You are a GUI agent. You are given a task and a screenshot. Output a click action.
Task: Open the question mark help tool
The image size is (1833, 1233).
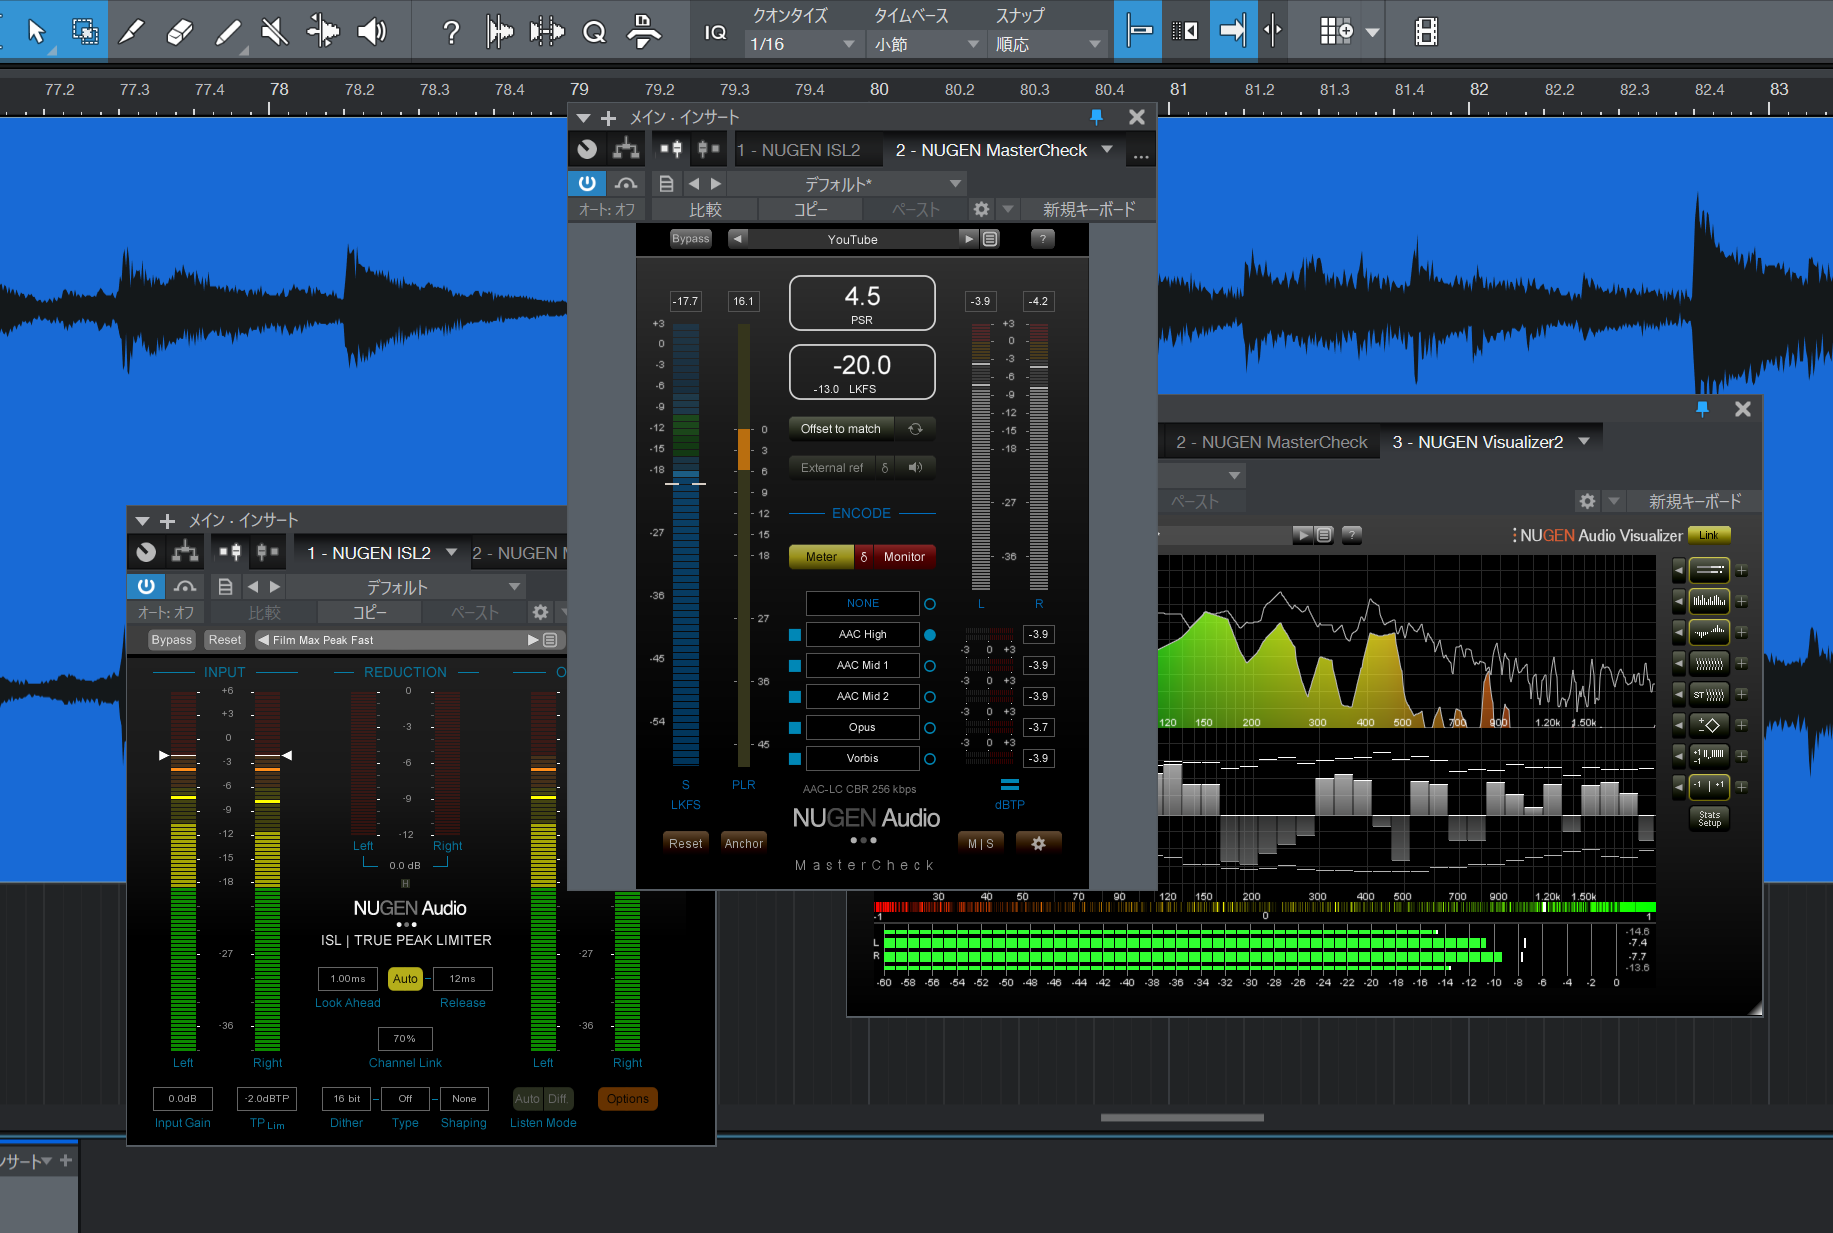[451, 32]
